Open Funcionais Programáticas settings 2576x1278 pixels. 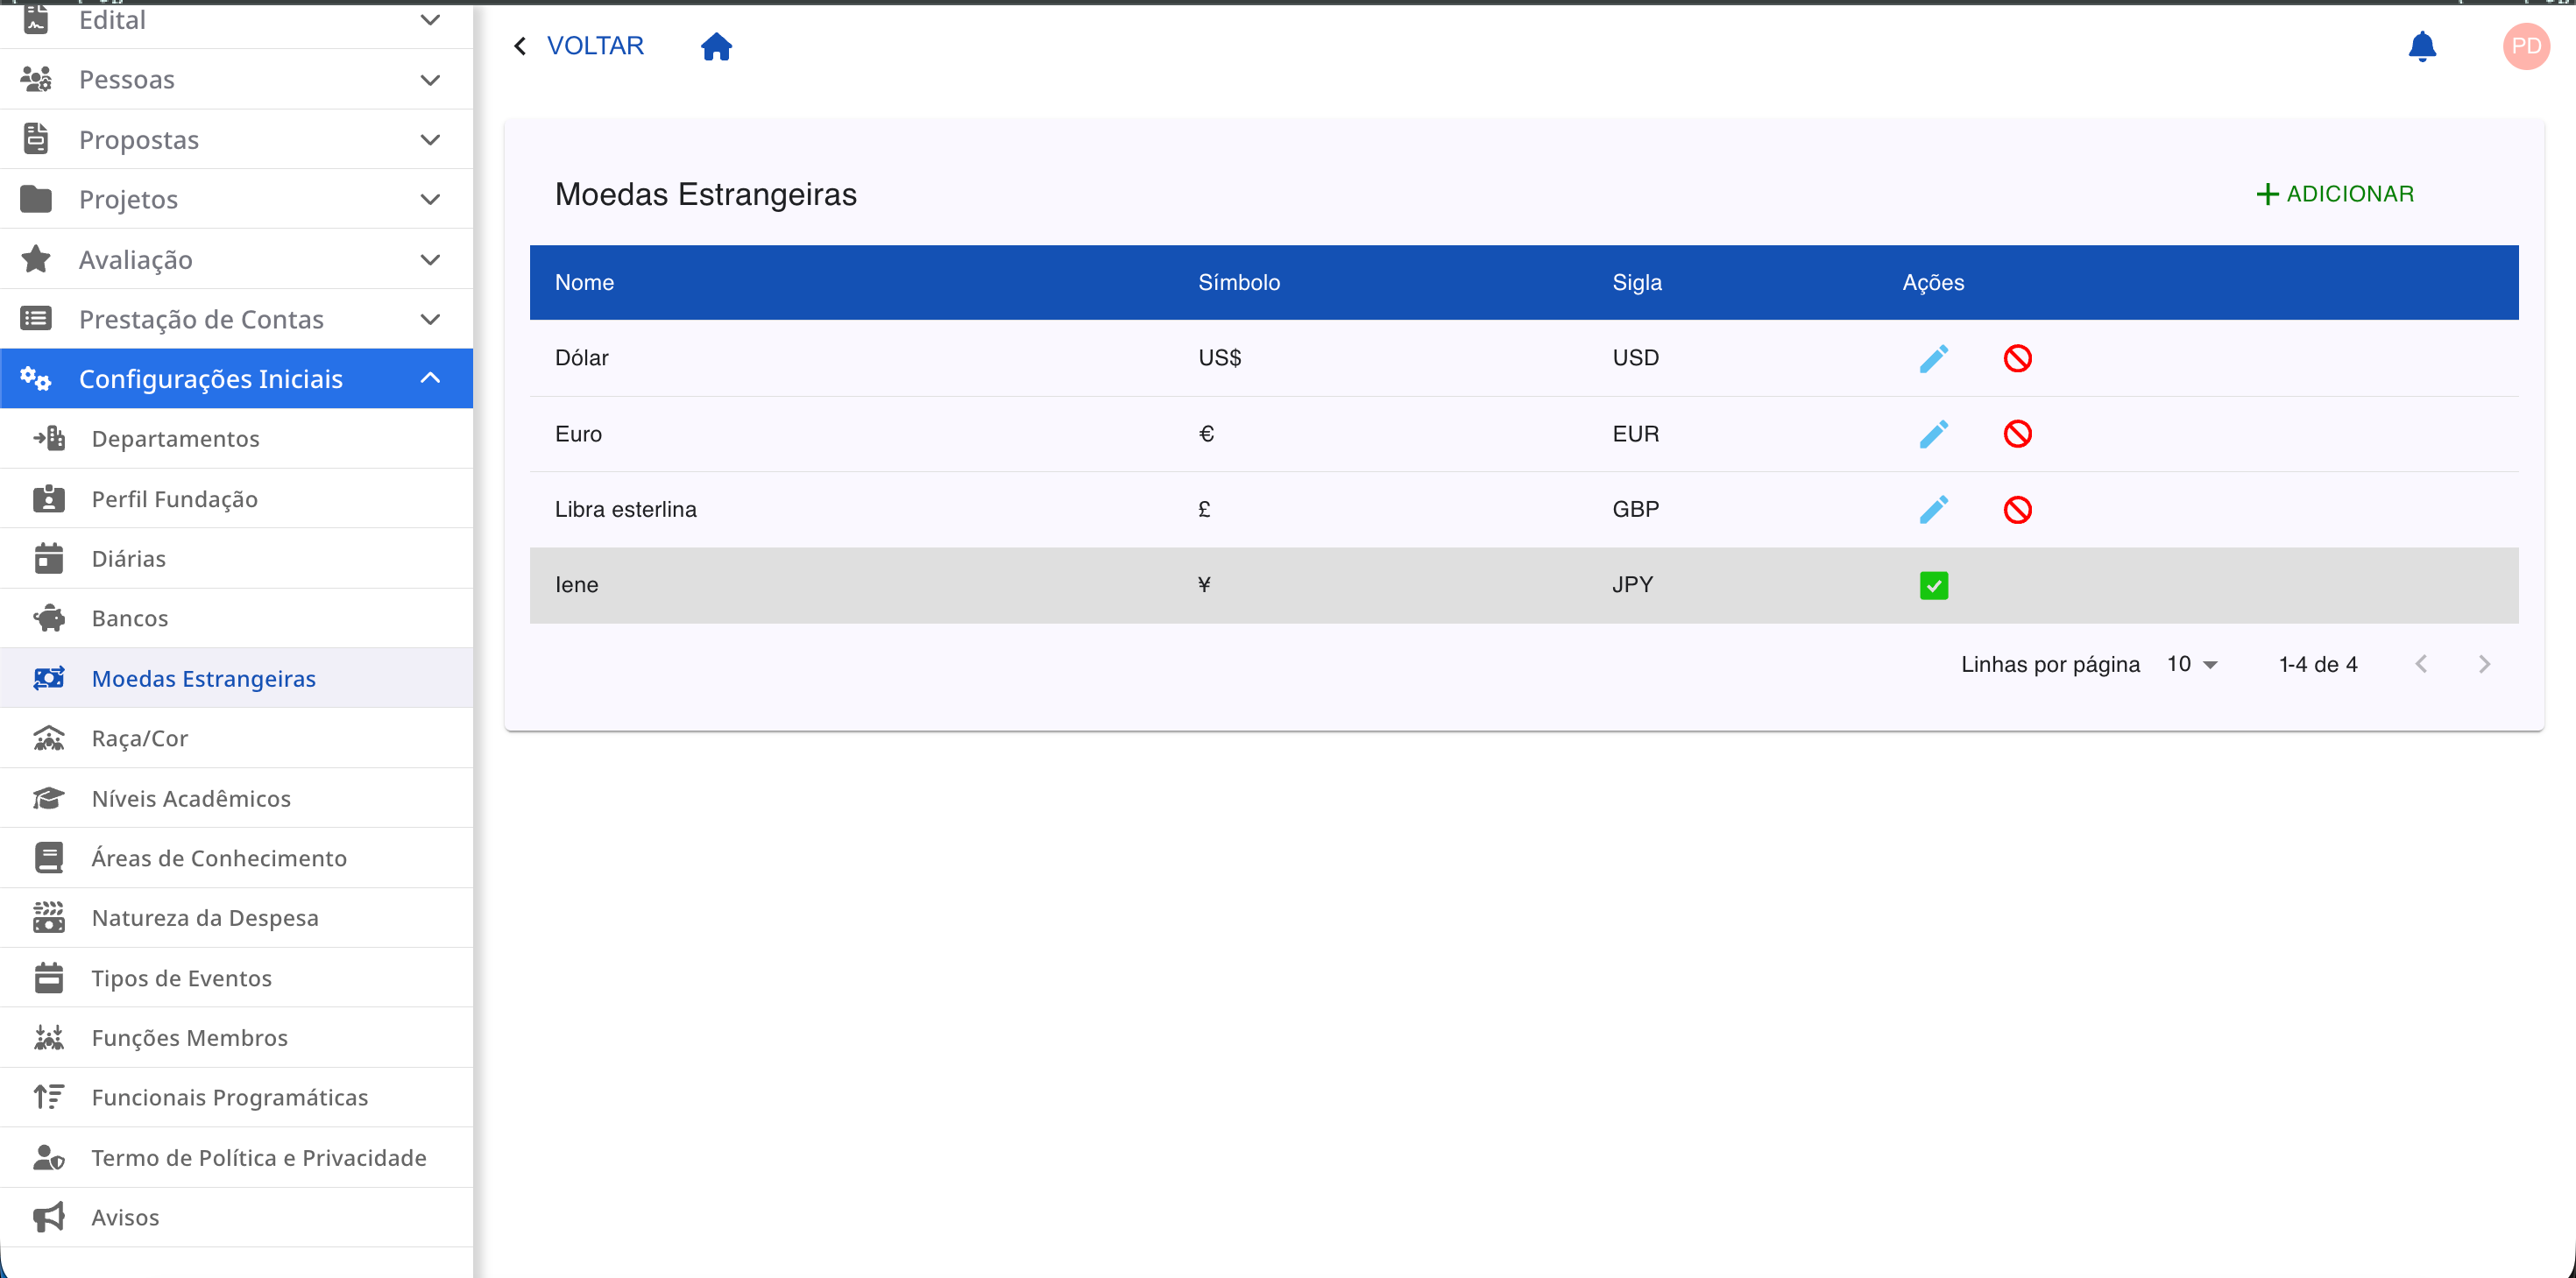coord(236,1098)
